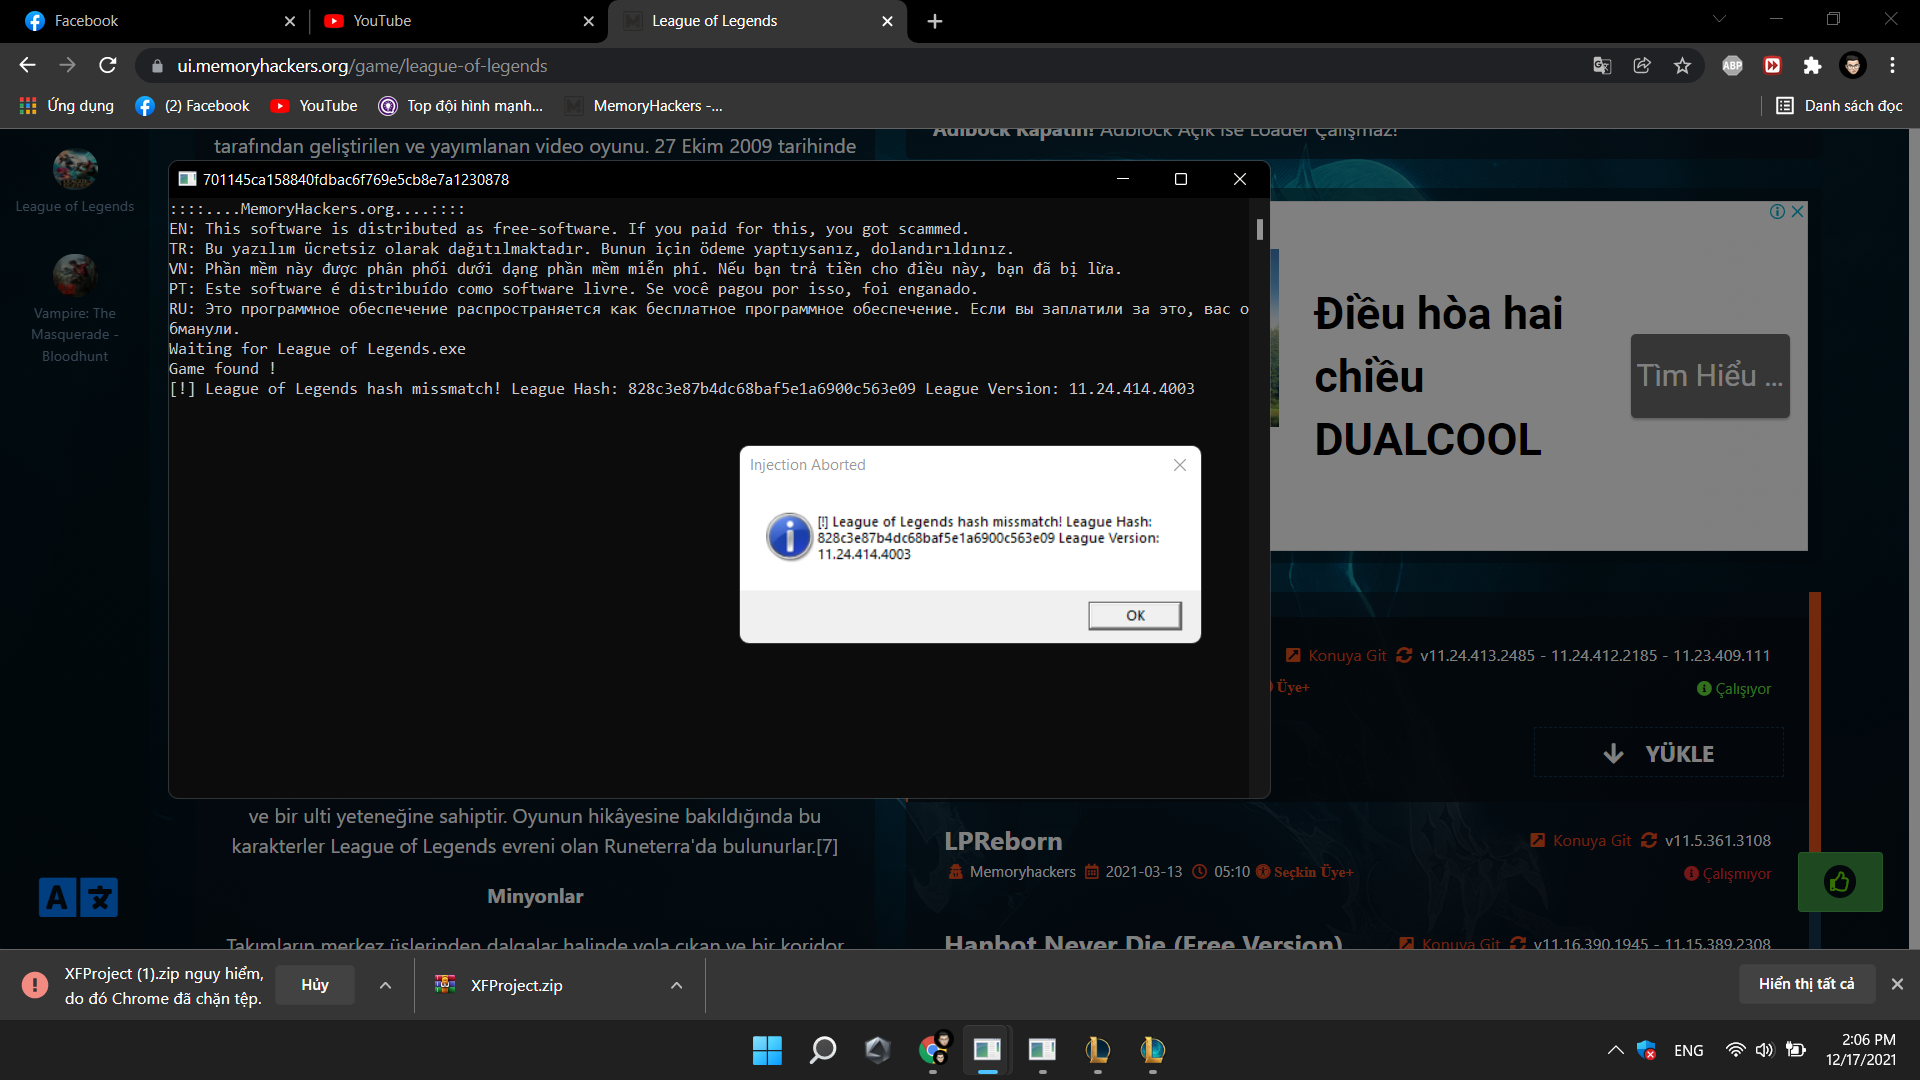This screenshot has height=1080, width=1920.
Task: Expand options for XFProject.zip download
Action: (x=677, y=985)
